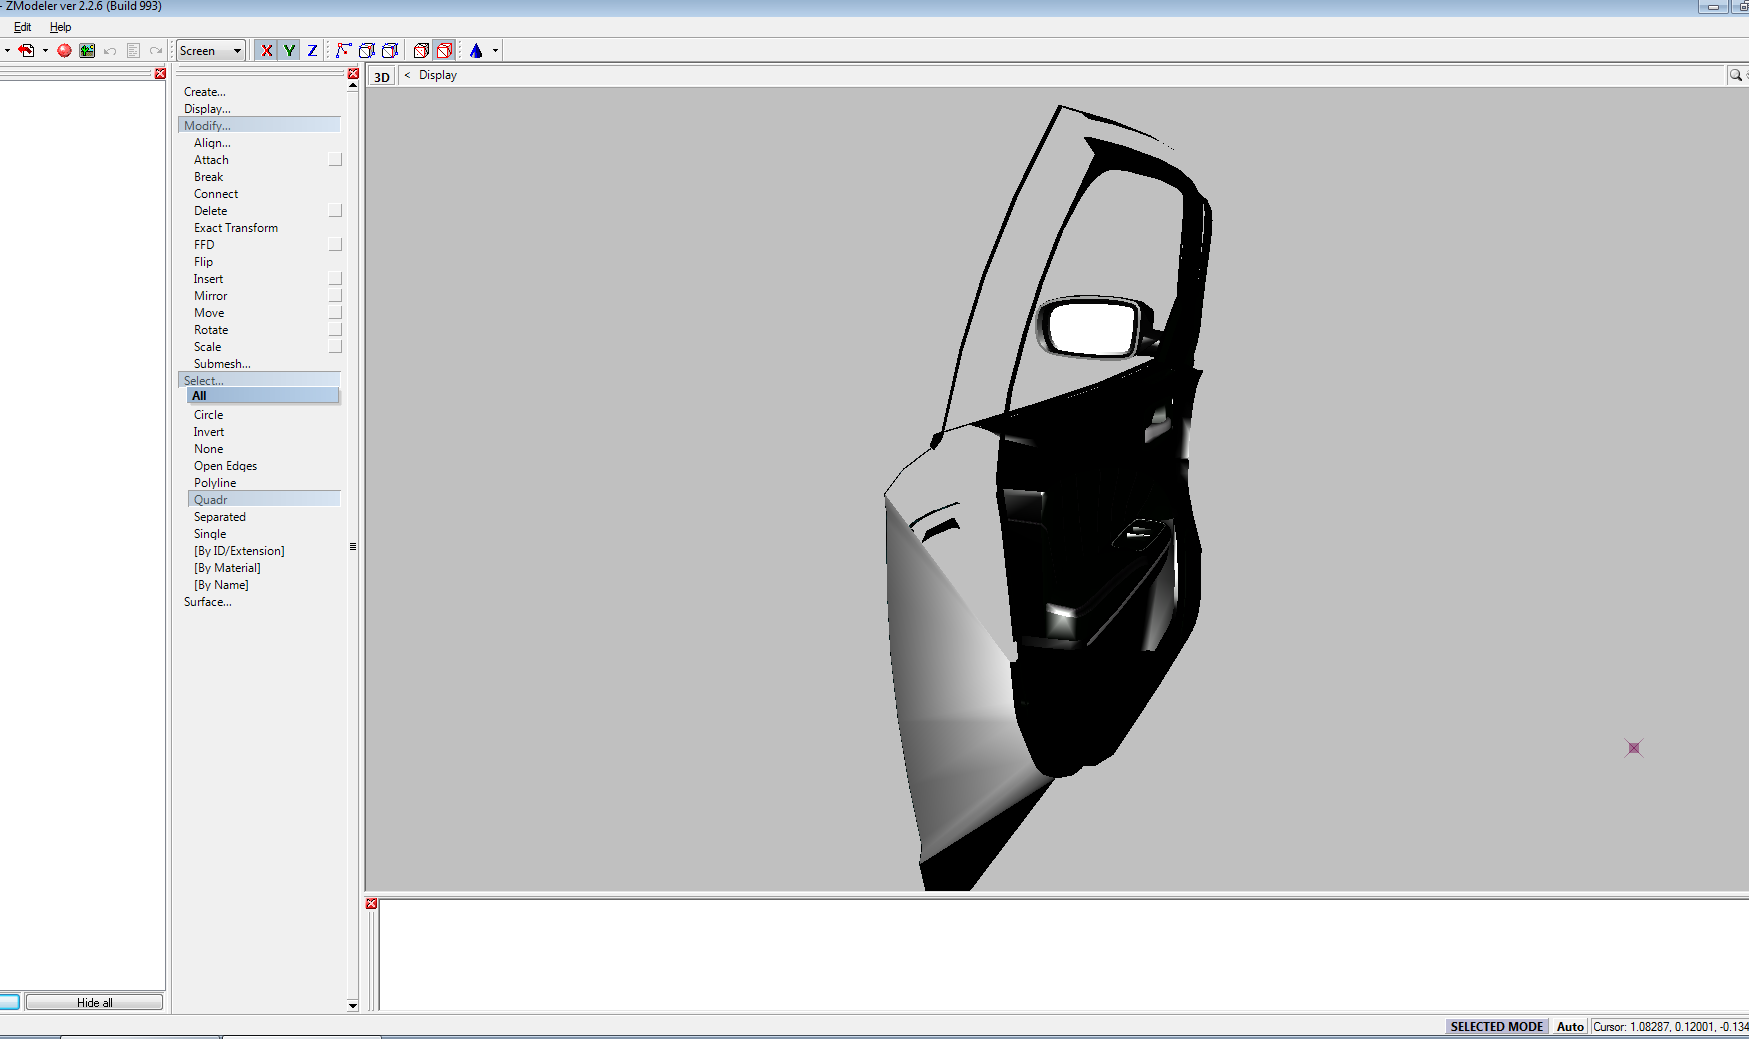Image resolution: width=1749 pixels, height=1039 pixels.
Task: Select the Move tool
Action: (209, 313)
